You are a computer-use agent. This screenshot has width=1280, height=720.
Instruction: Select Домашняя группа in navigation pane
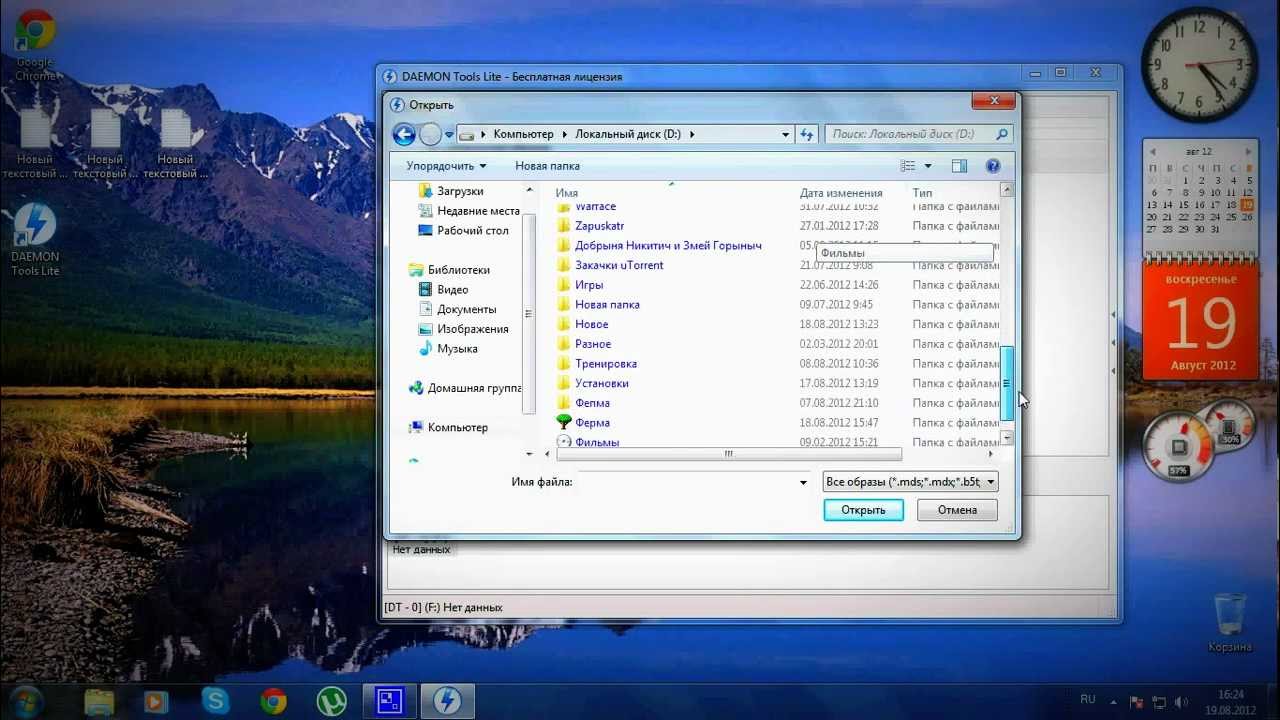click(465, 388)
